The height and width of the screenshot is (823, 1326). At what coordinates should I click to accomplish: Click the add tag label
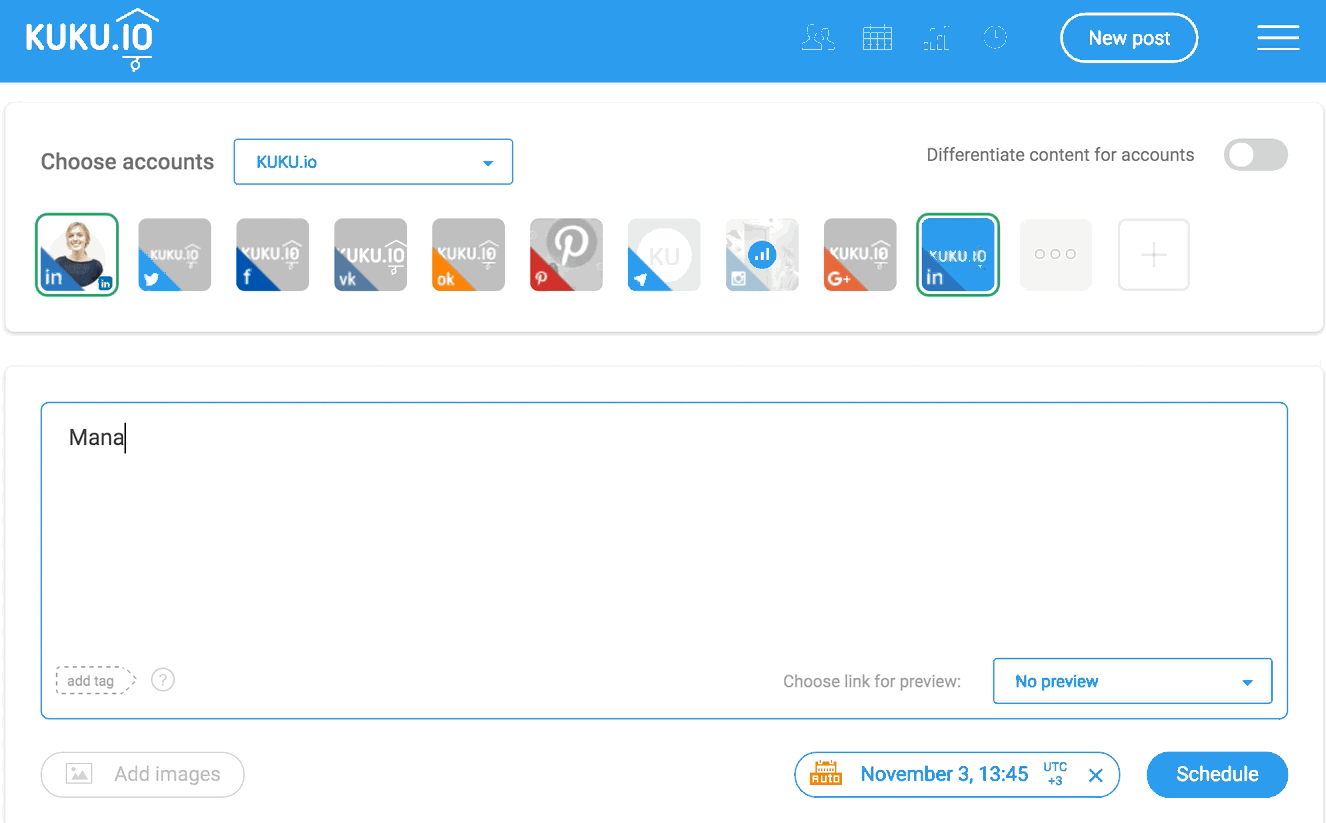91,681
